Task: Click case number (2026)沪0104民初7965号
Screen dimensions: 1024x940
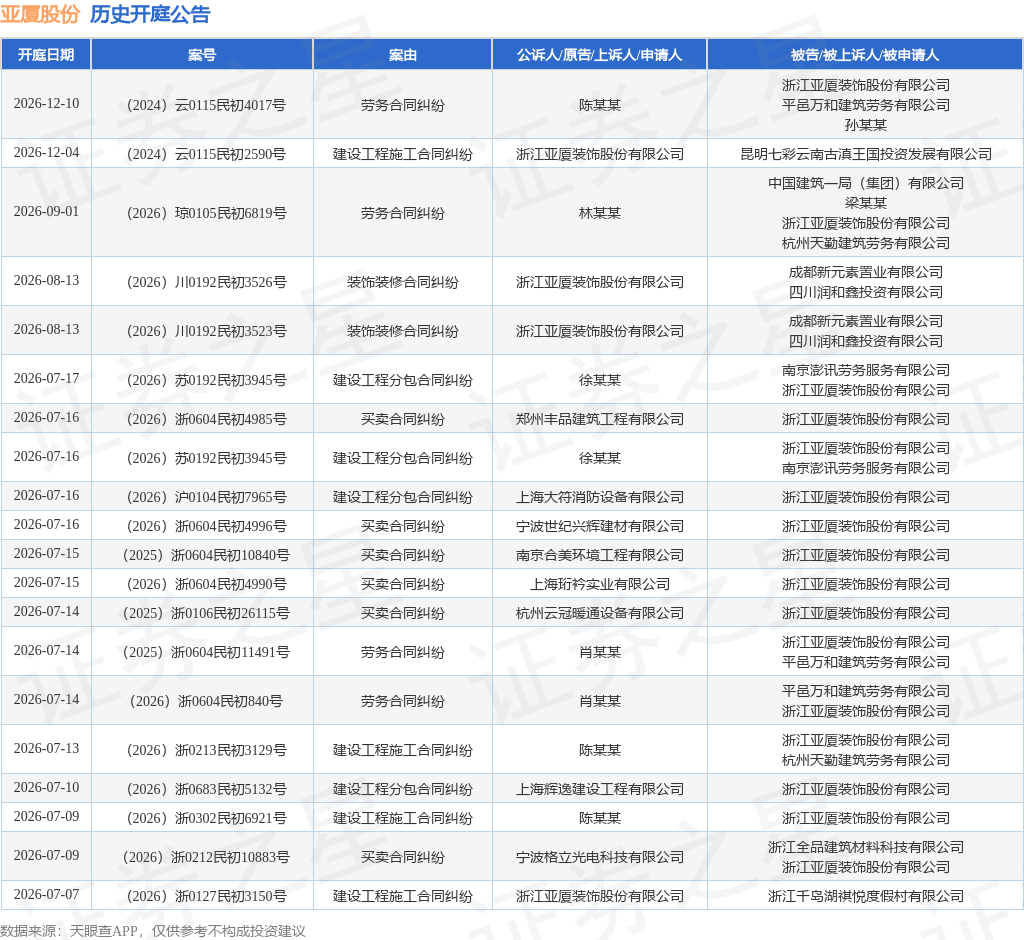Action: 206,497
